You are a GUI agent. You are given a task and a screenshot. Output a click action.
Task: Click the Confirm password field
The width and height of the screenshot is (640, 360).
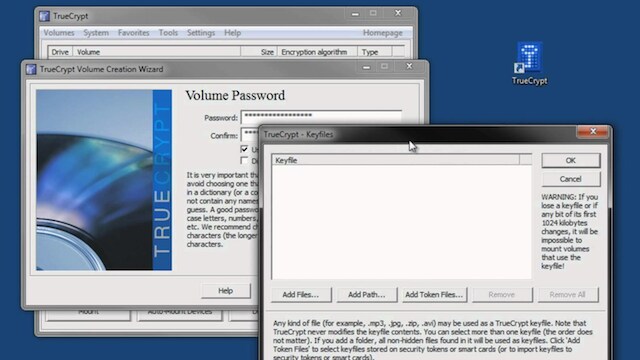(250, 135)
